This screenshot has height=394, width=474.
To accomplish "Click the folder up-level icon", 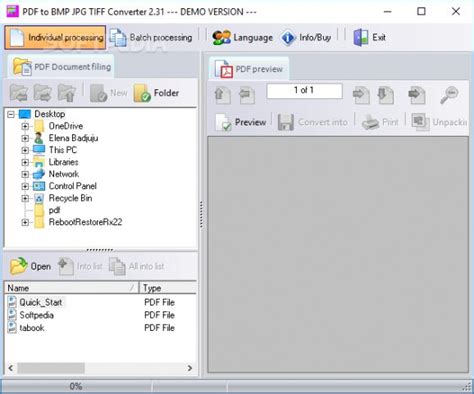I will pos(66,93).
